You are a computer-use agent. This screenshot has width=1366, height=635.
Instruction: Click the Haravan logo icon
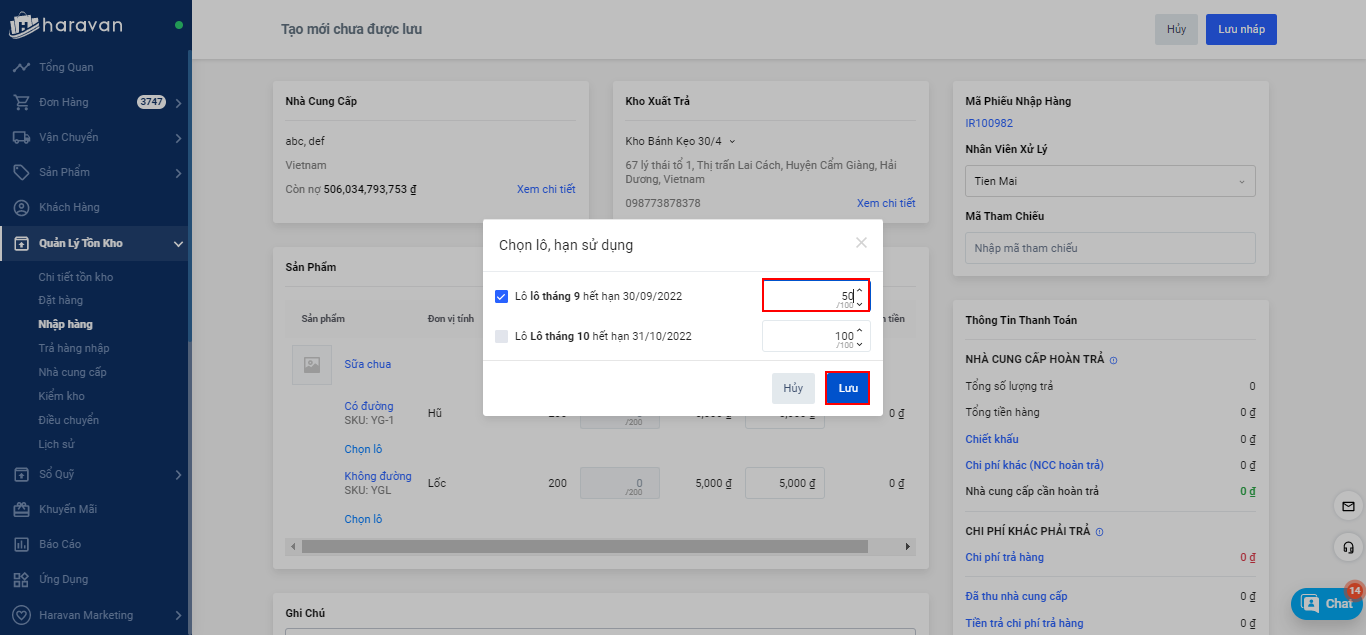[x=24, y=25]
